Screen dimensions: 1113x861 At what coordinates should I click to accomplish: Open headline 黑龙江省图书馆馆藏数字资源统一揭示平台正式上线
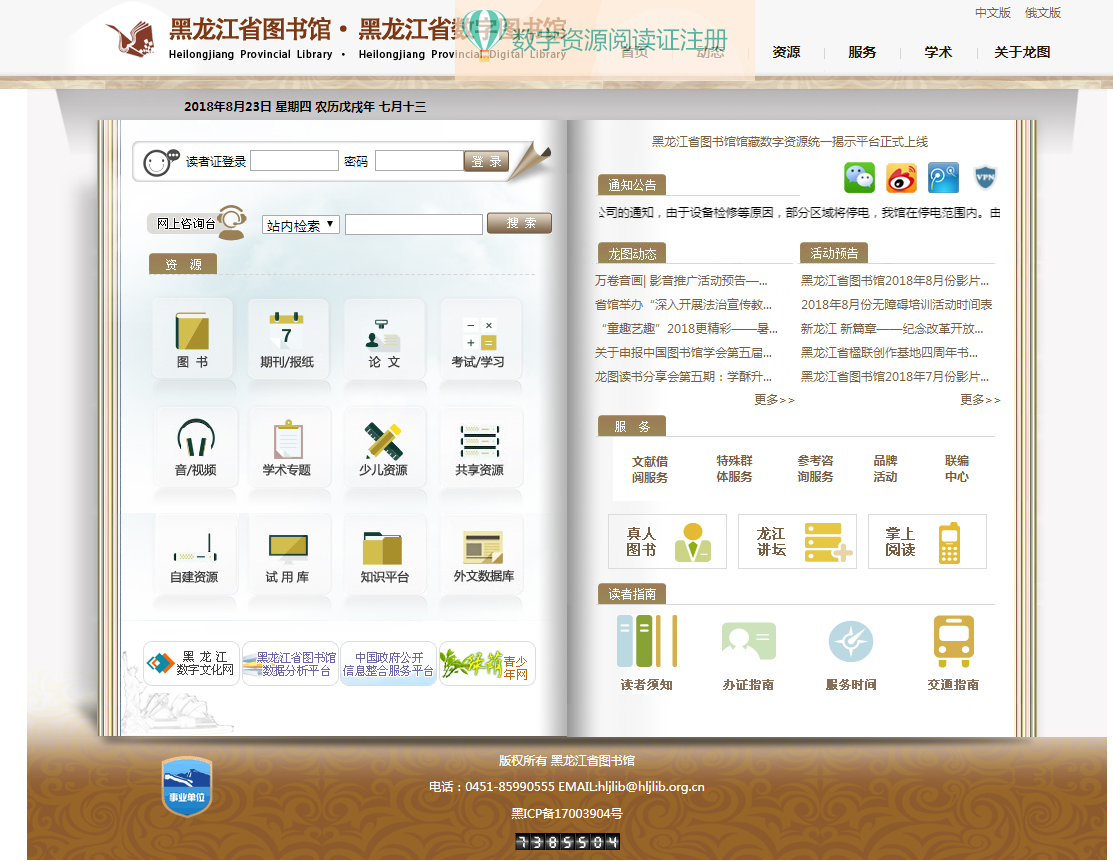click(789, 141)
